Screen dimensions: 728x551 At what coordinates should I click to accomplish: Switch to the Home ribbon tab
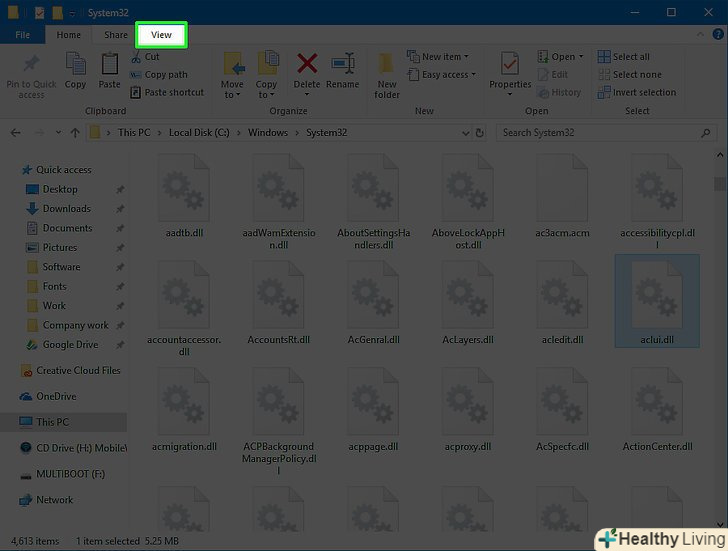point(68,35)
